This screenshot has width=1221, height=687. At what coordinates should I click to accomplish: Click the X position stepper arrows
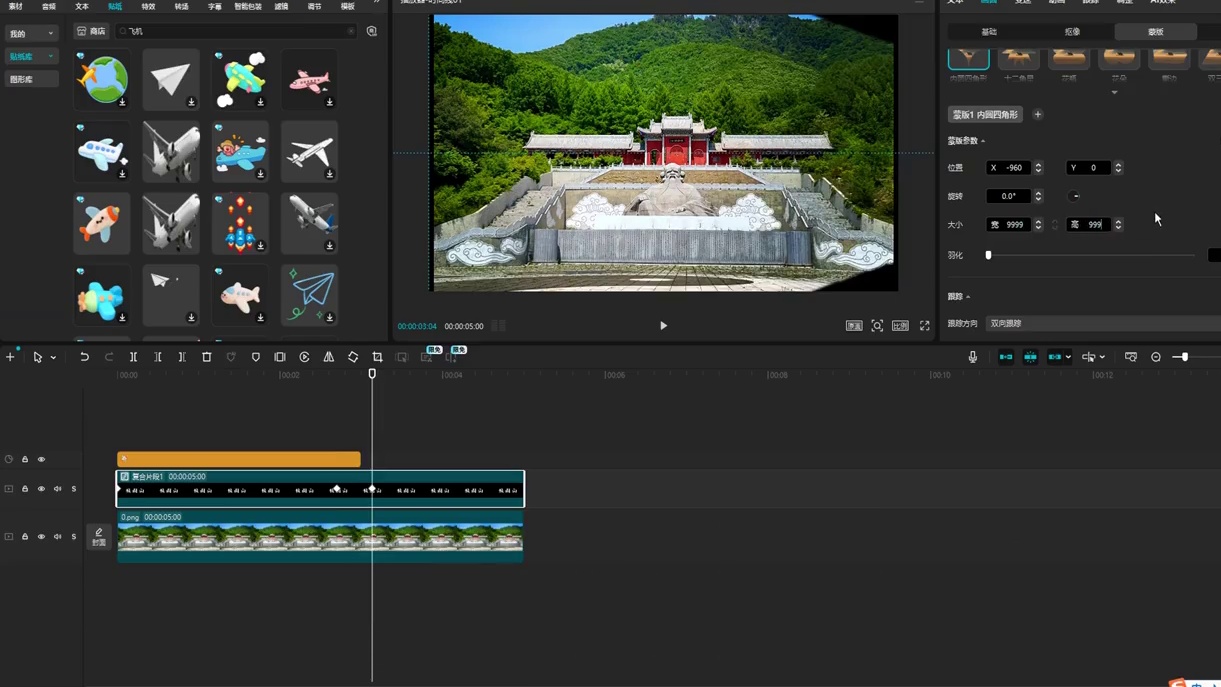pyautogui.click(x=1038, y=168)
